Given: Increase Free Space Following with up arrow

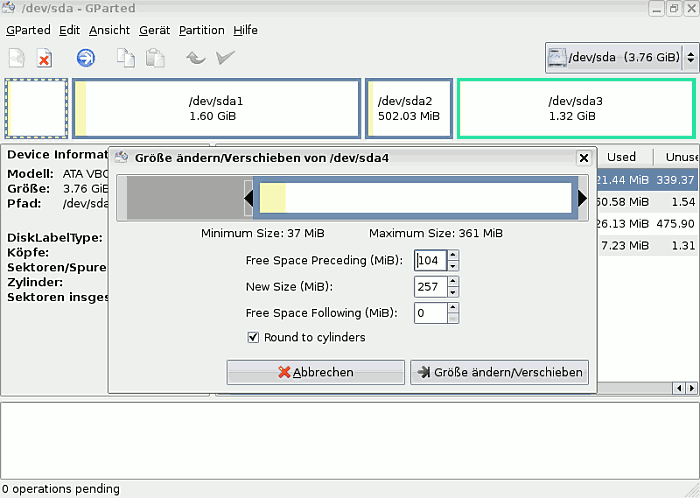Looking at the screenshot, I should pos(453,308).
